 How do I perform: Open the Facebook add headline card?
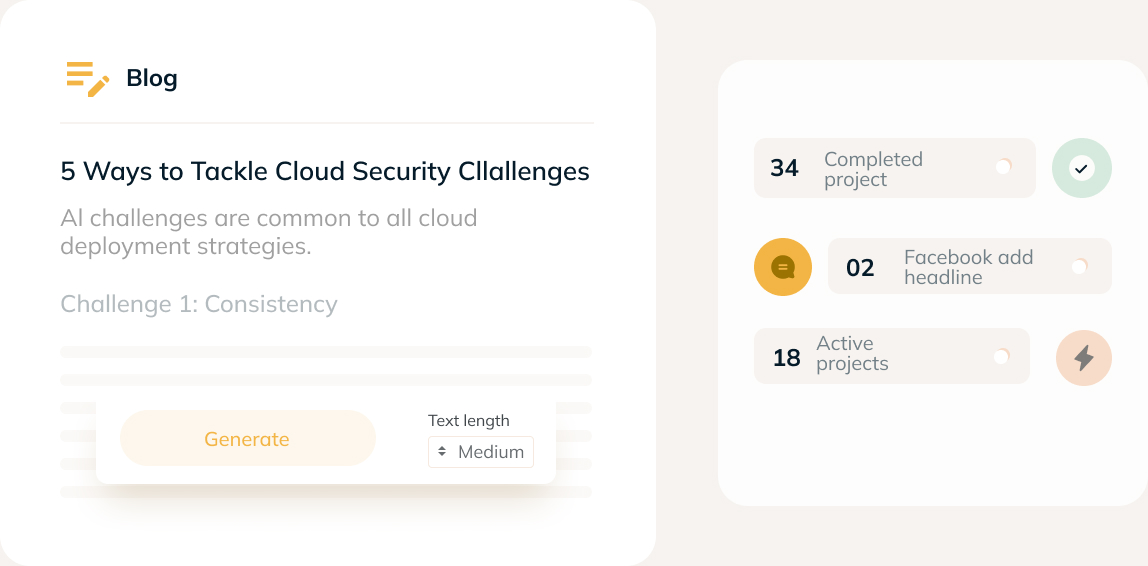[x=969, y=266]
